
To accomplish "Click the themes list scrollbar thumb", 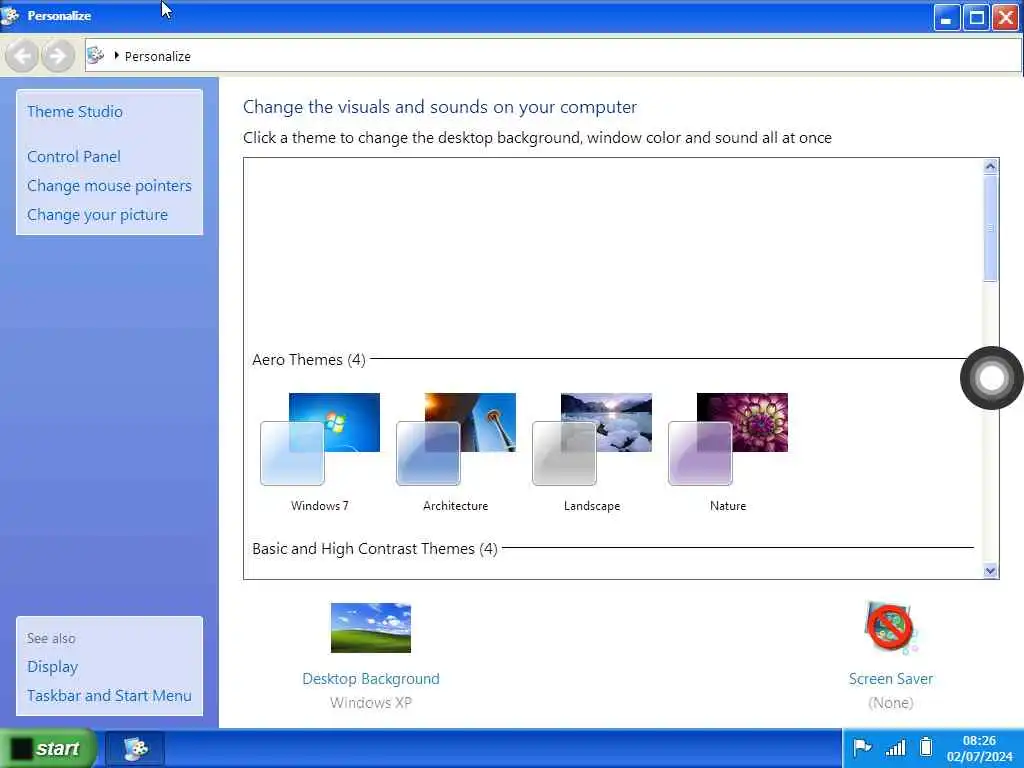I will click(x=990, y=228).
